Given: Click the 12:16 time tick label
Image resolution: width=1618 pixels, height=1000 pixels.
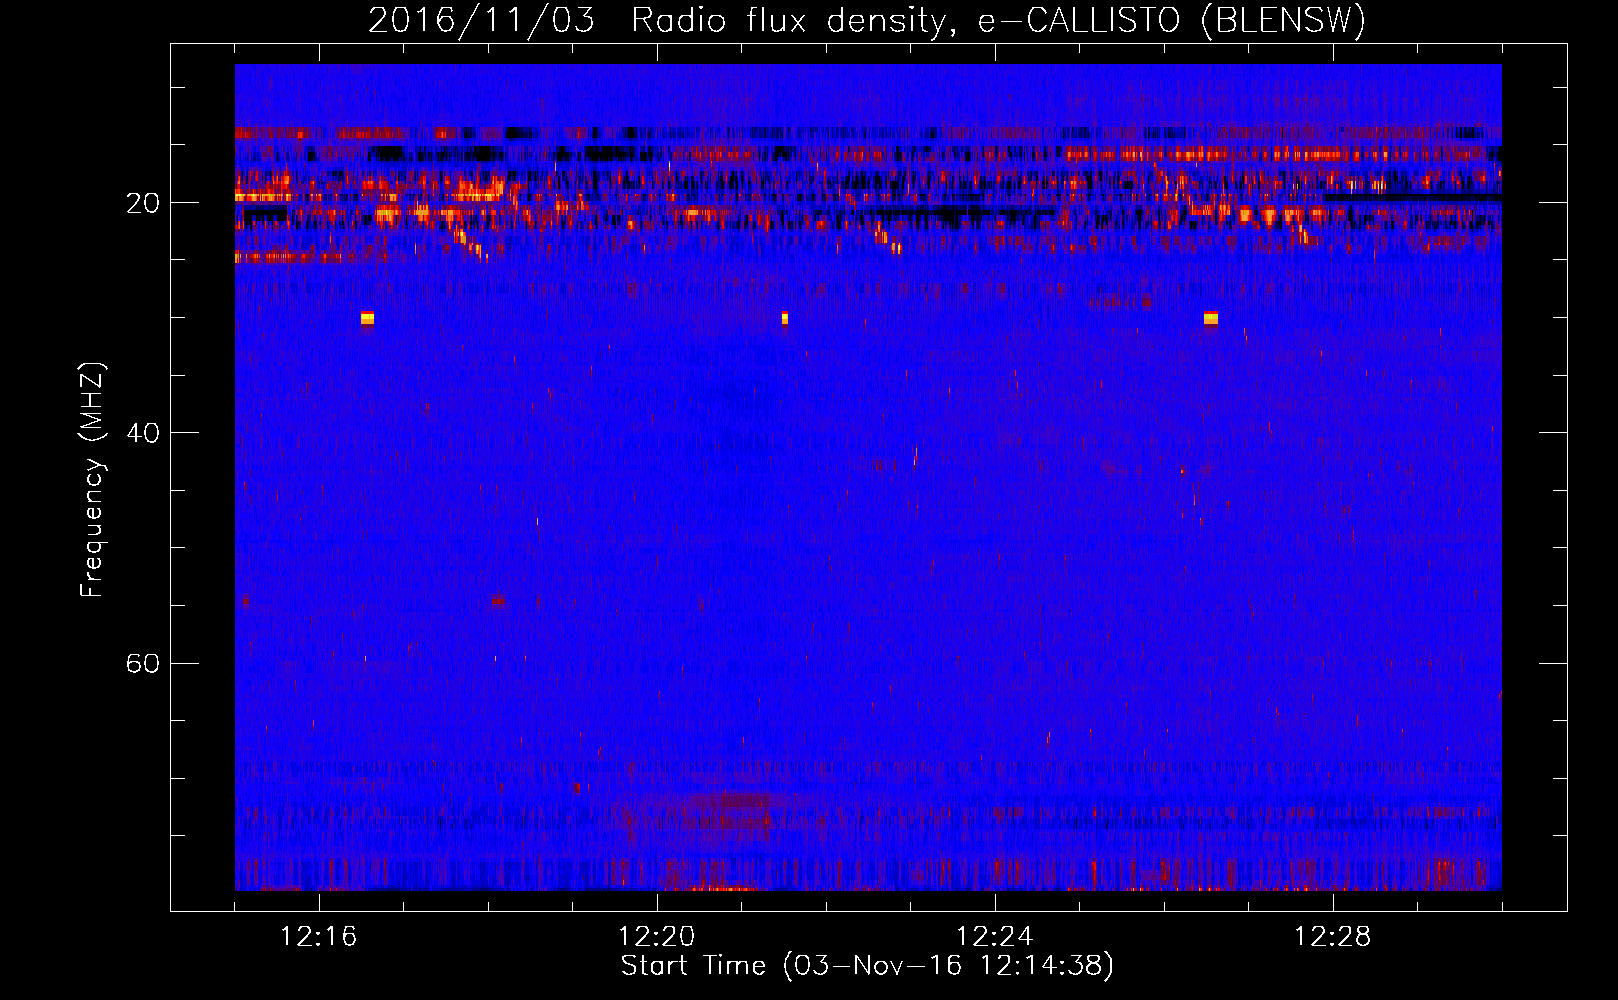Looking at the screenshot, I should pyautogui.click(x=319, y=937).
